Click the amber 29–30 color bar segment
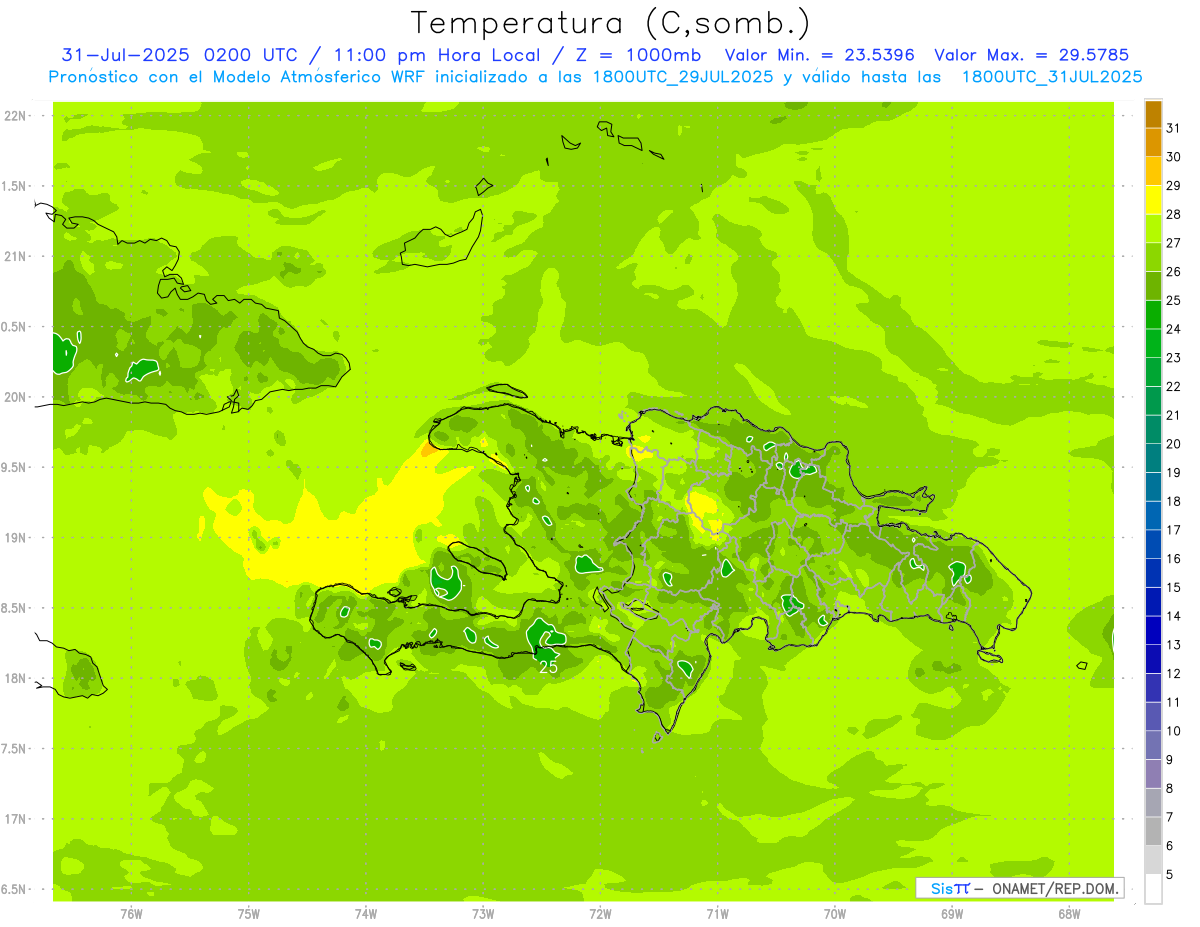The image size is (1200, 927). pyautogui.click(x=1153, y=171)
